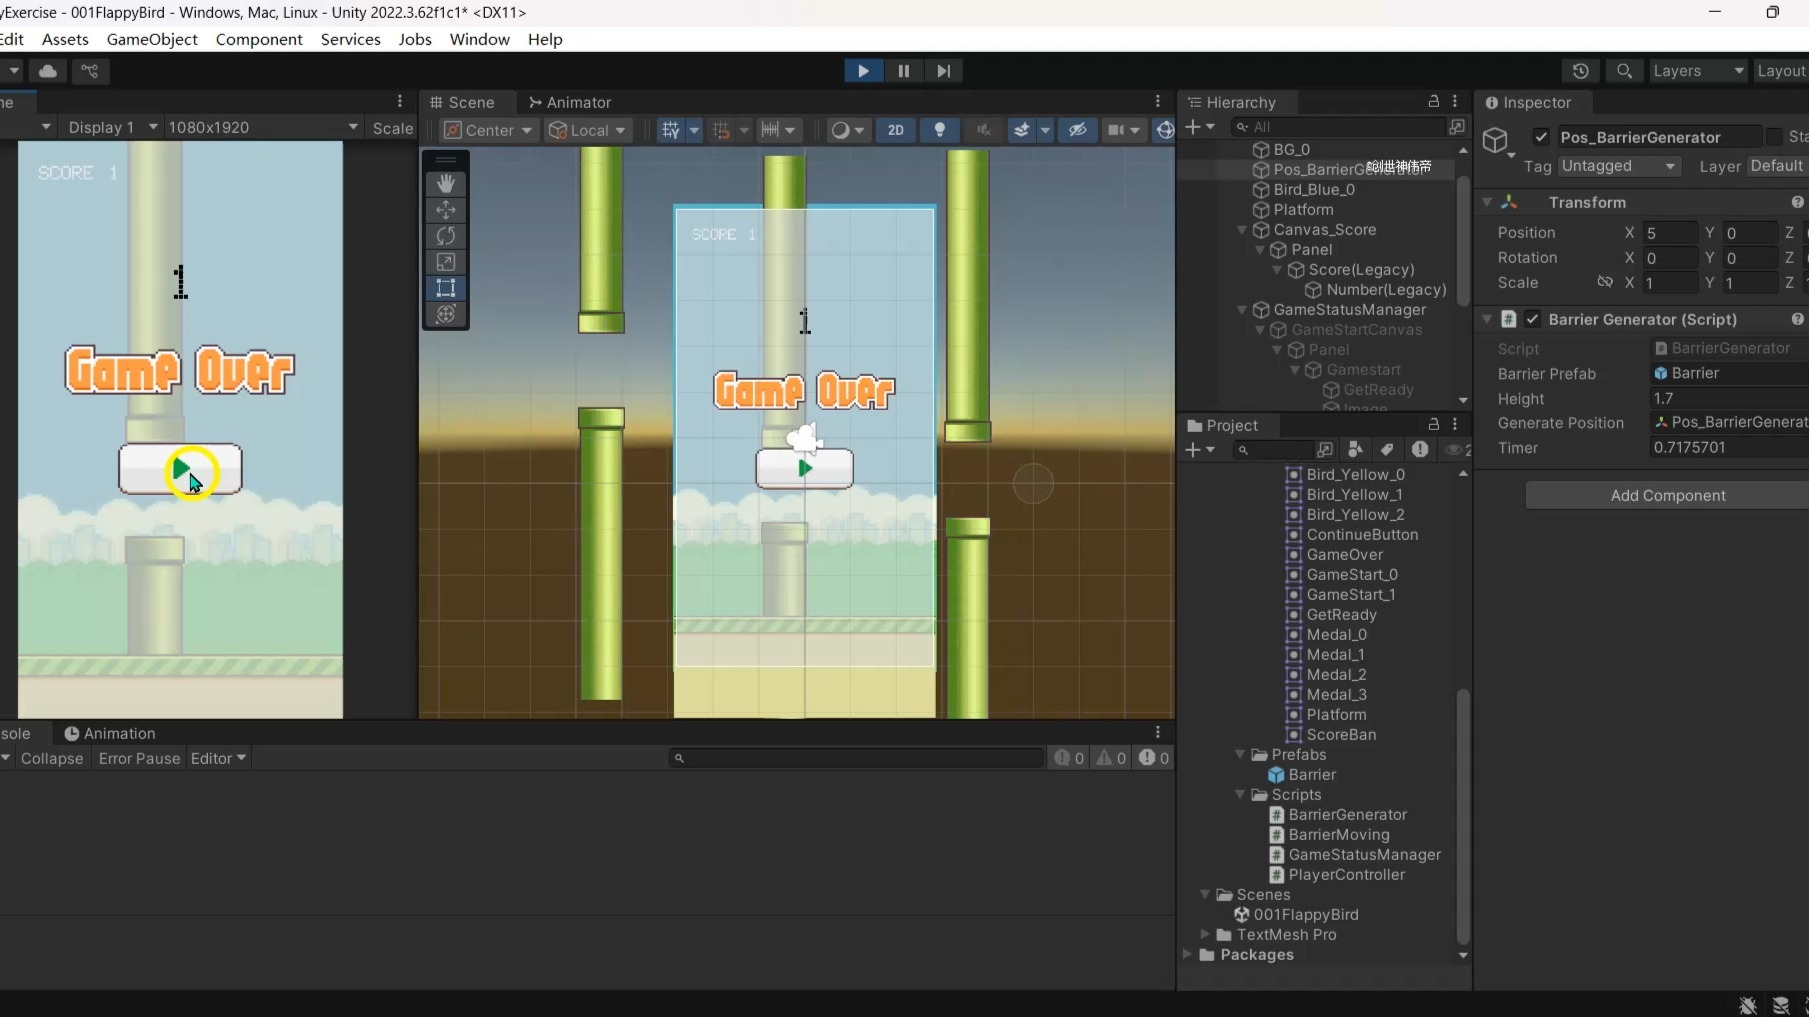Lock the Hierarchy panel
This screenshot has height=1017, width=1809.
[1433, 102]
